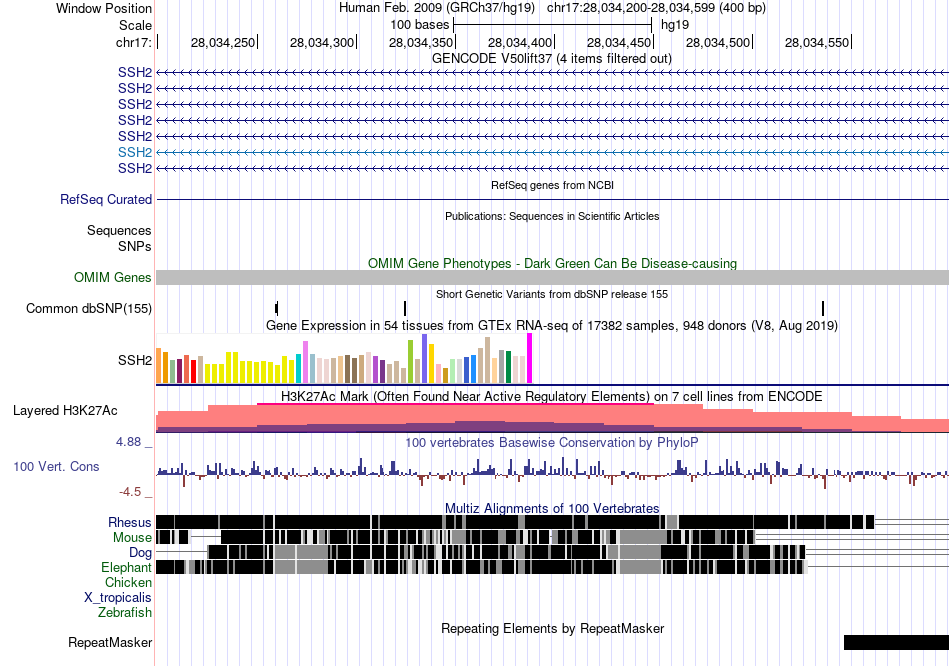This screenshot has width=950, height=666.
Task: Click the chr17:28,034,200-28,034,599 position text
Action: click(x=656, y=8)
